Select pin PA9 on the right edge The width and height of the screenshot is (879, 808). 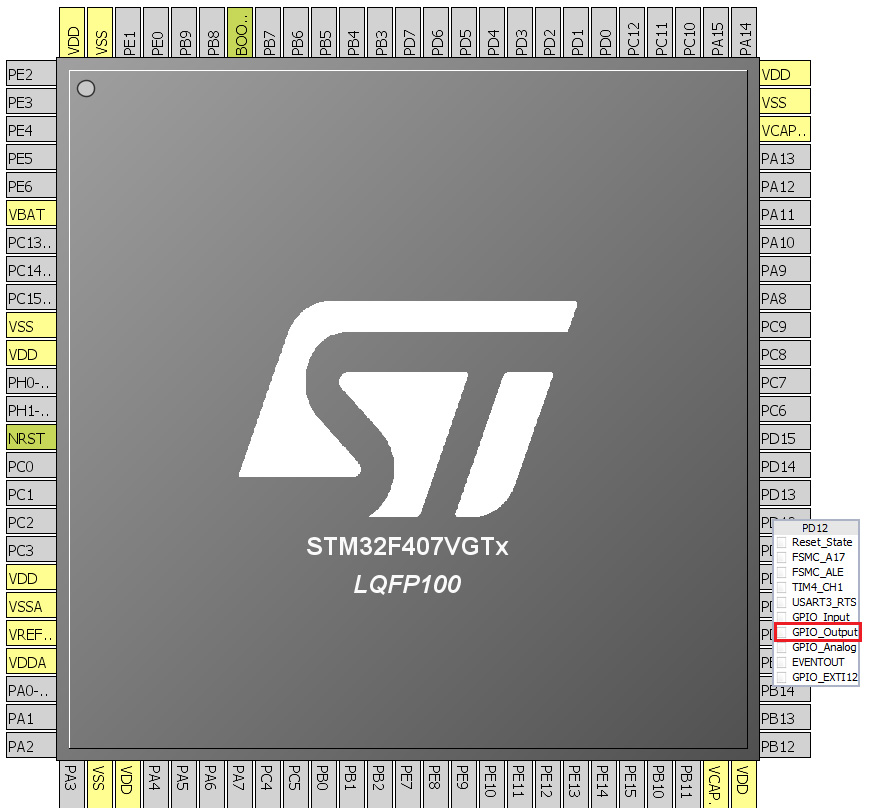(x=785, y=270)
